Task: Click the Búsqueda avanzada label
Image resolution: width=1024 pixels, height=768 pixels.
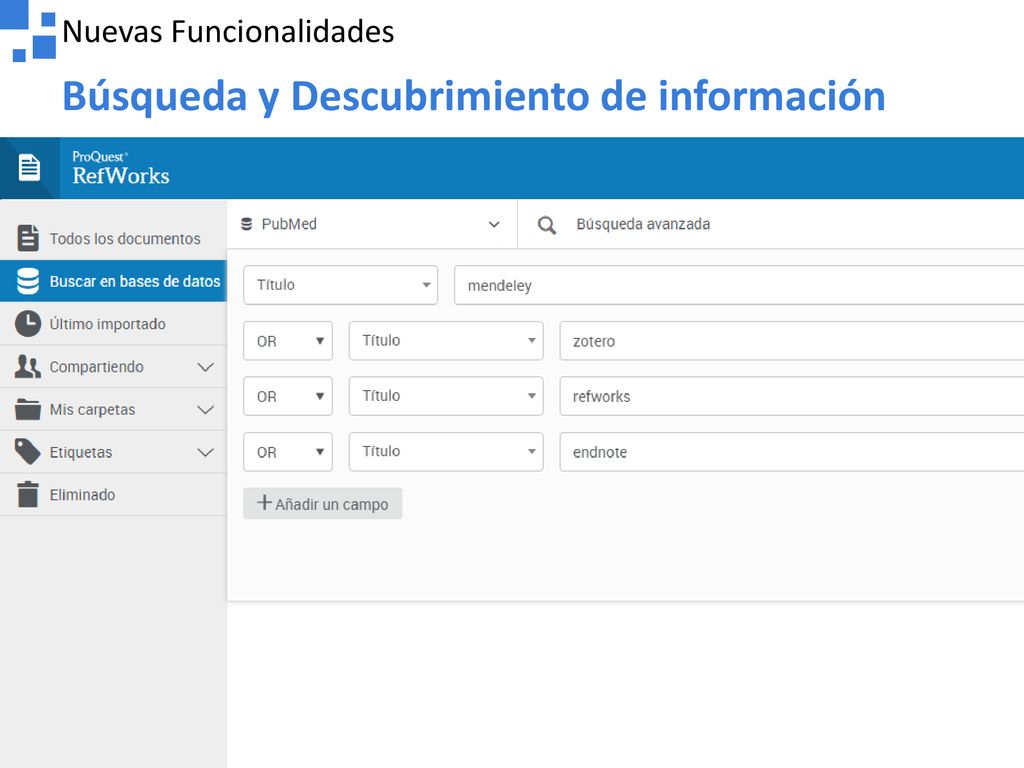Action: click(643, 224)
